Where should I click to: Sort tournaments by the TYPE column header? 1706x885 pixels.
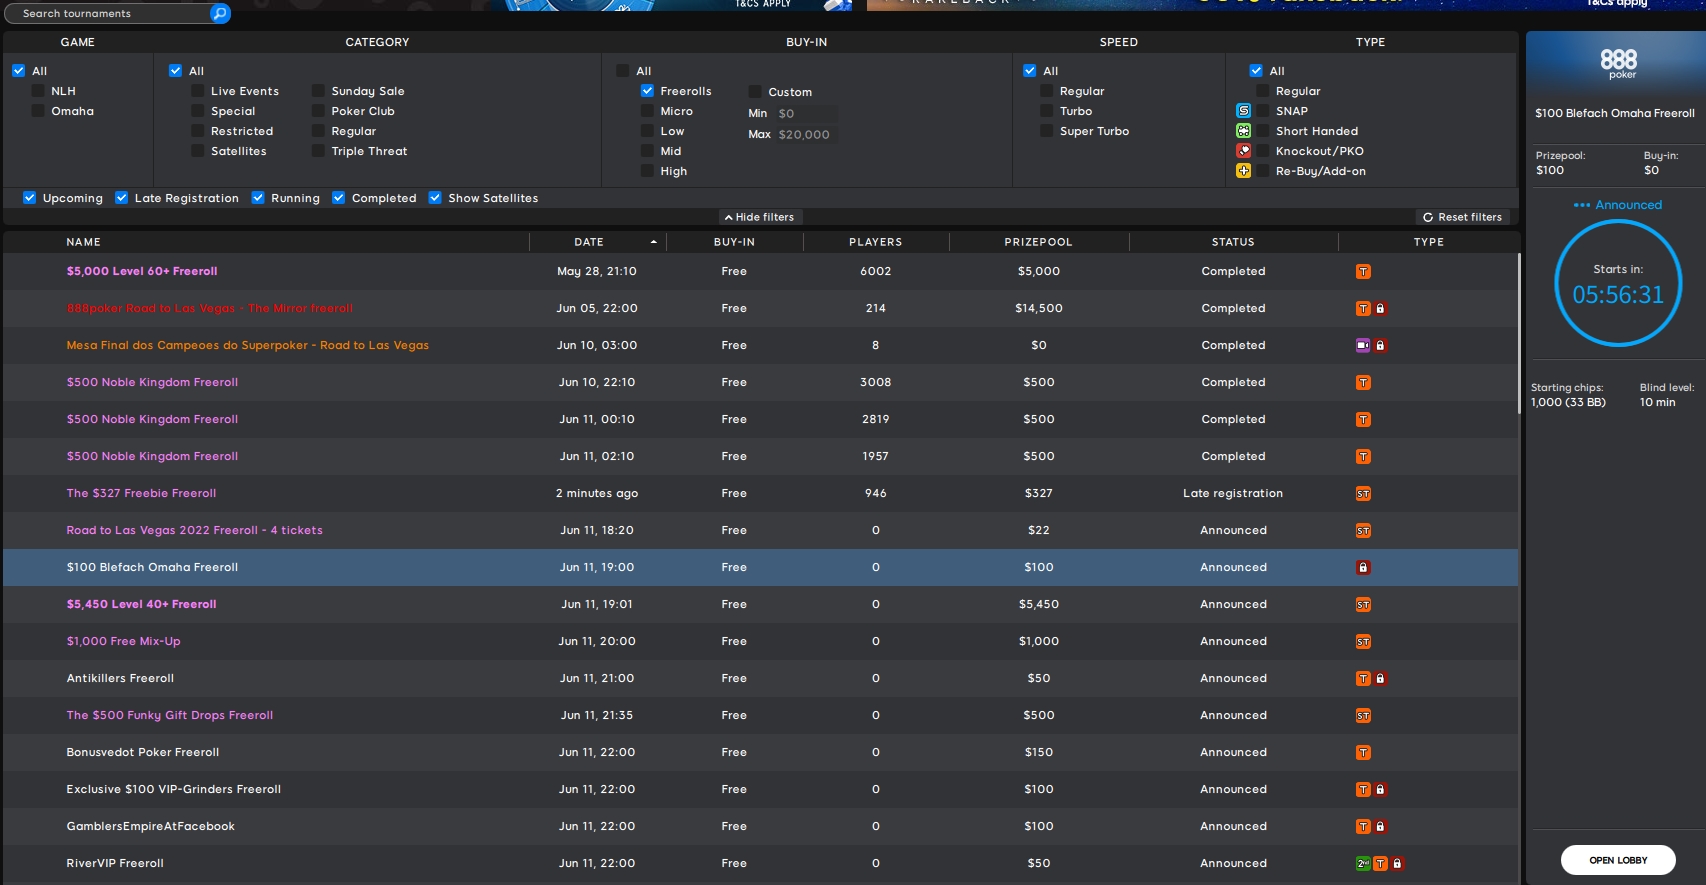(x=1428, y=242)
